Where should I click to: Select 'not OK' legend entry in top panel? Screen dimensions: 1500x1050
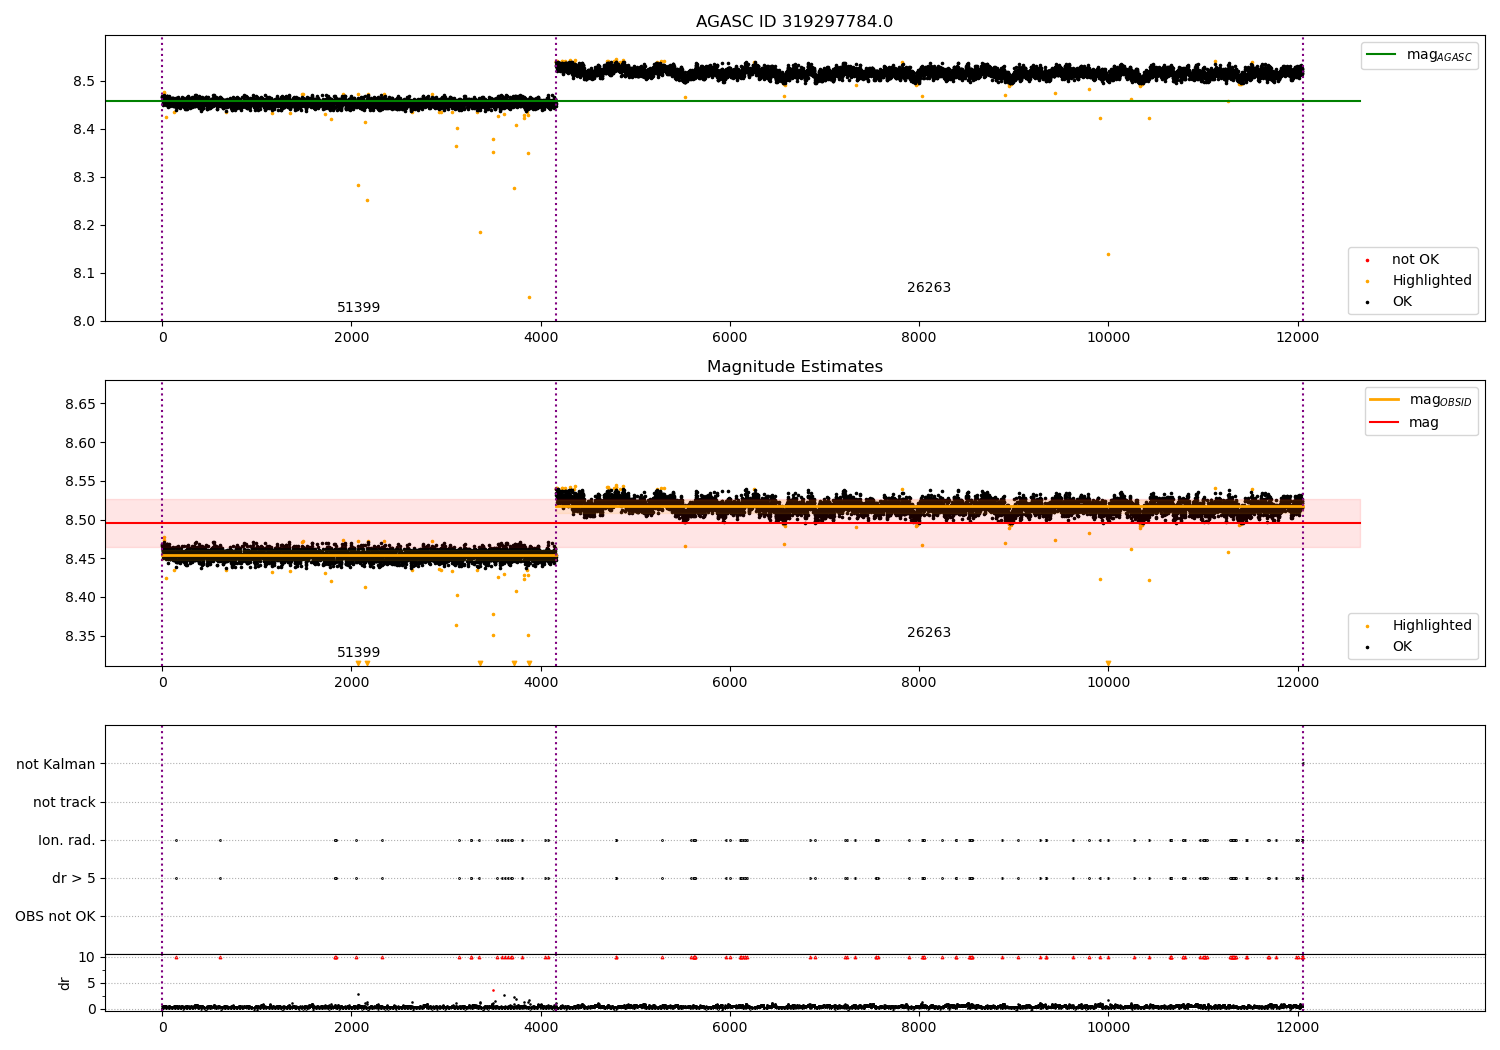coord(1413,260)
